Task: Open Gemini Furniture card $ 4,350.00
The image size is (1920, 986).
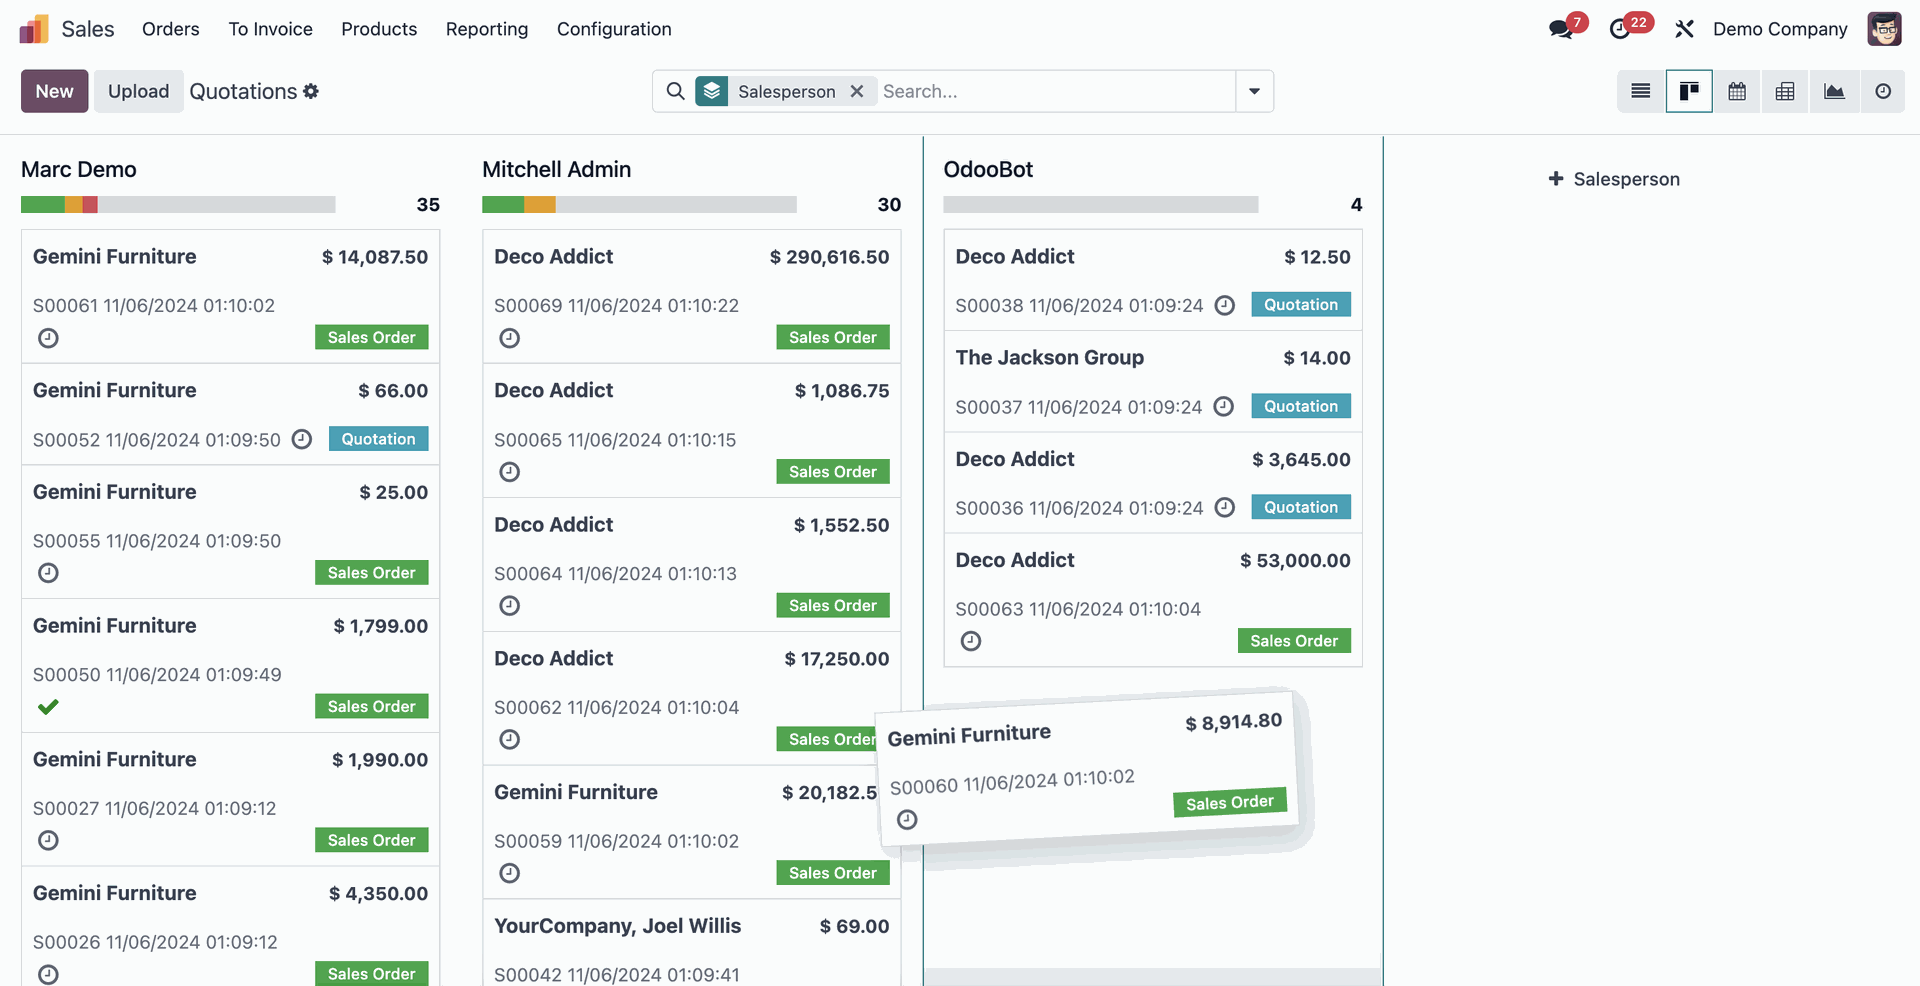Action: (230, 927)
